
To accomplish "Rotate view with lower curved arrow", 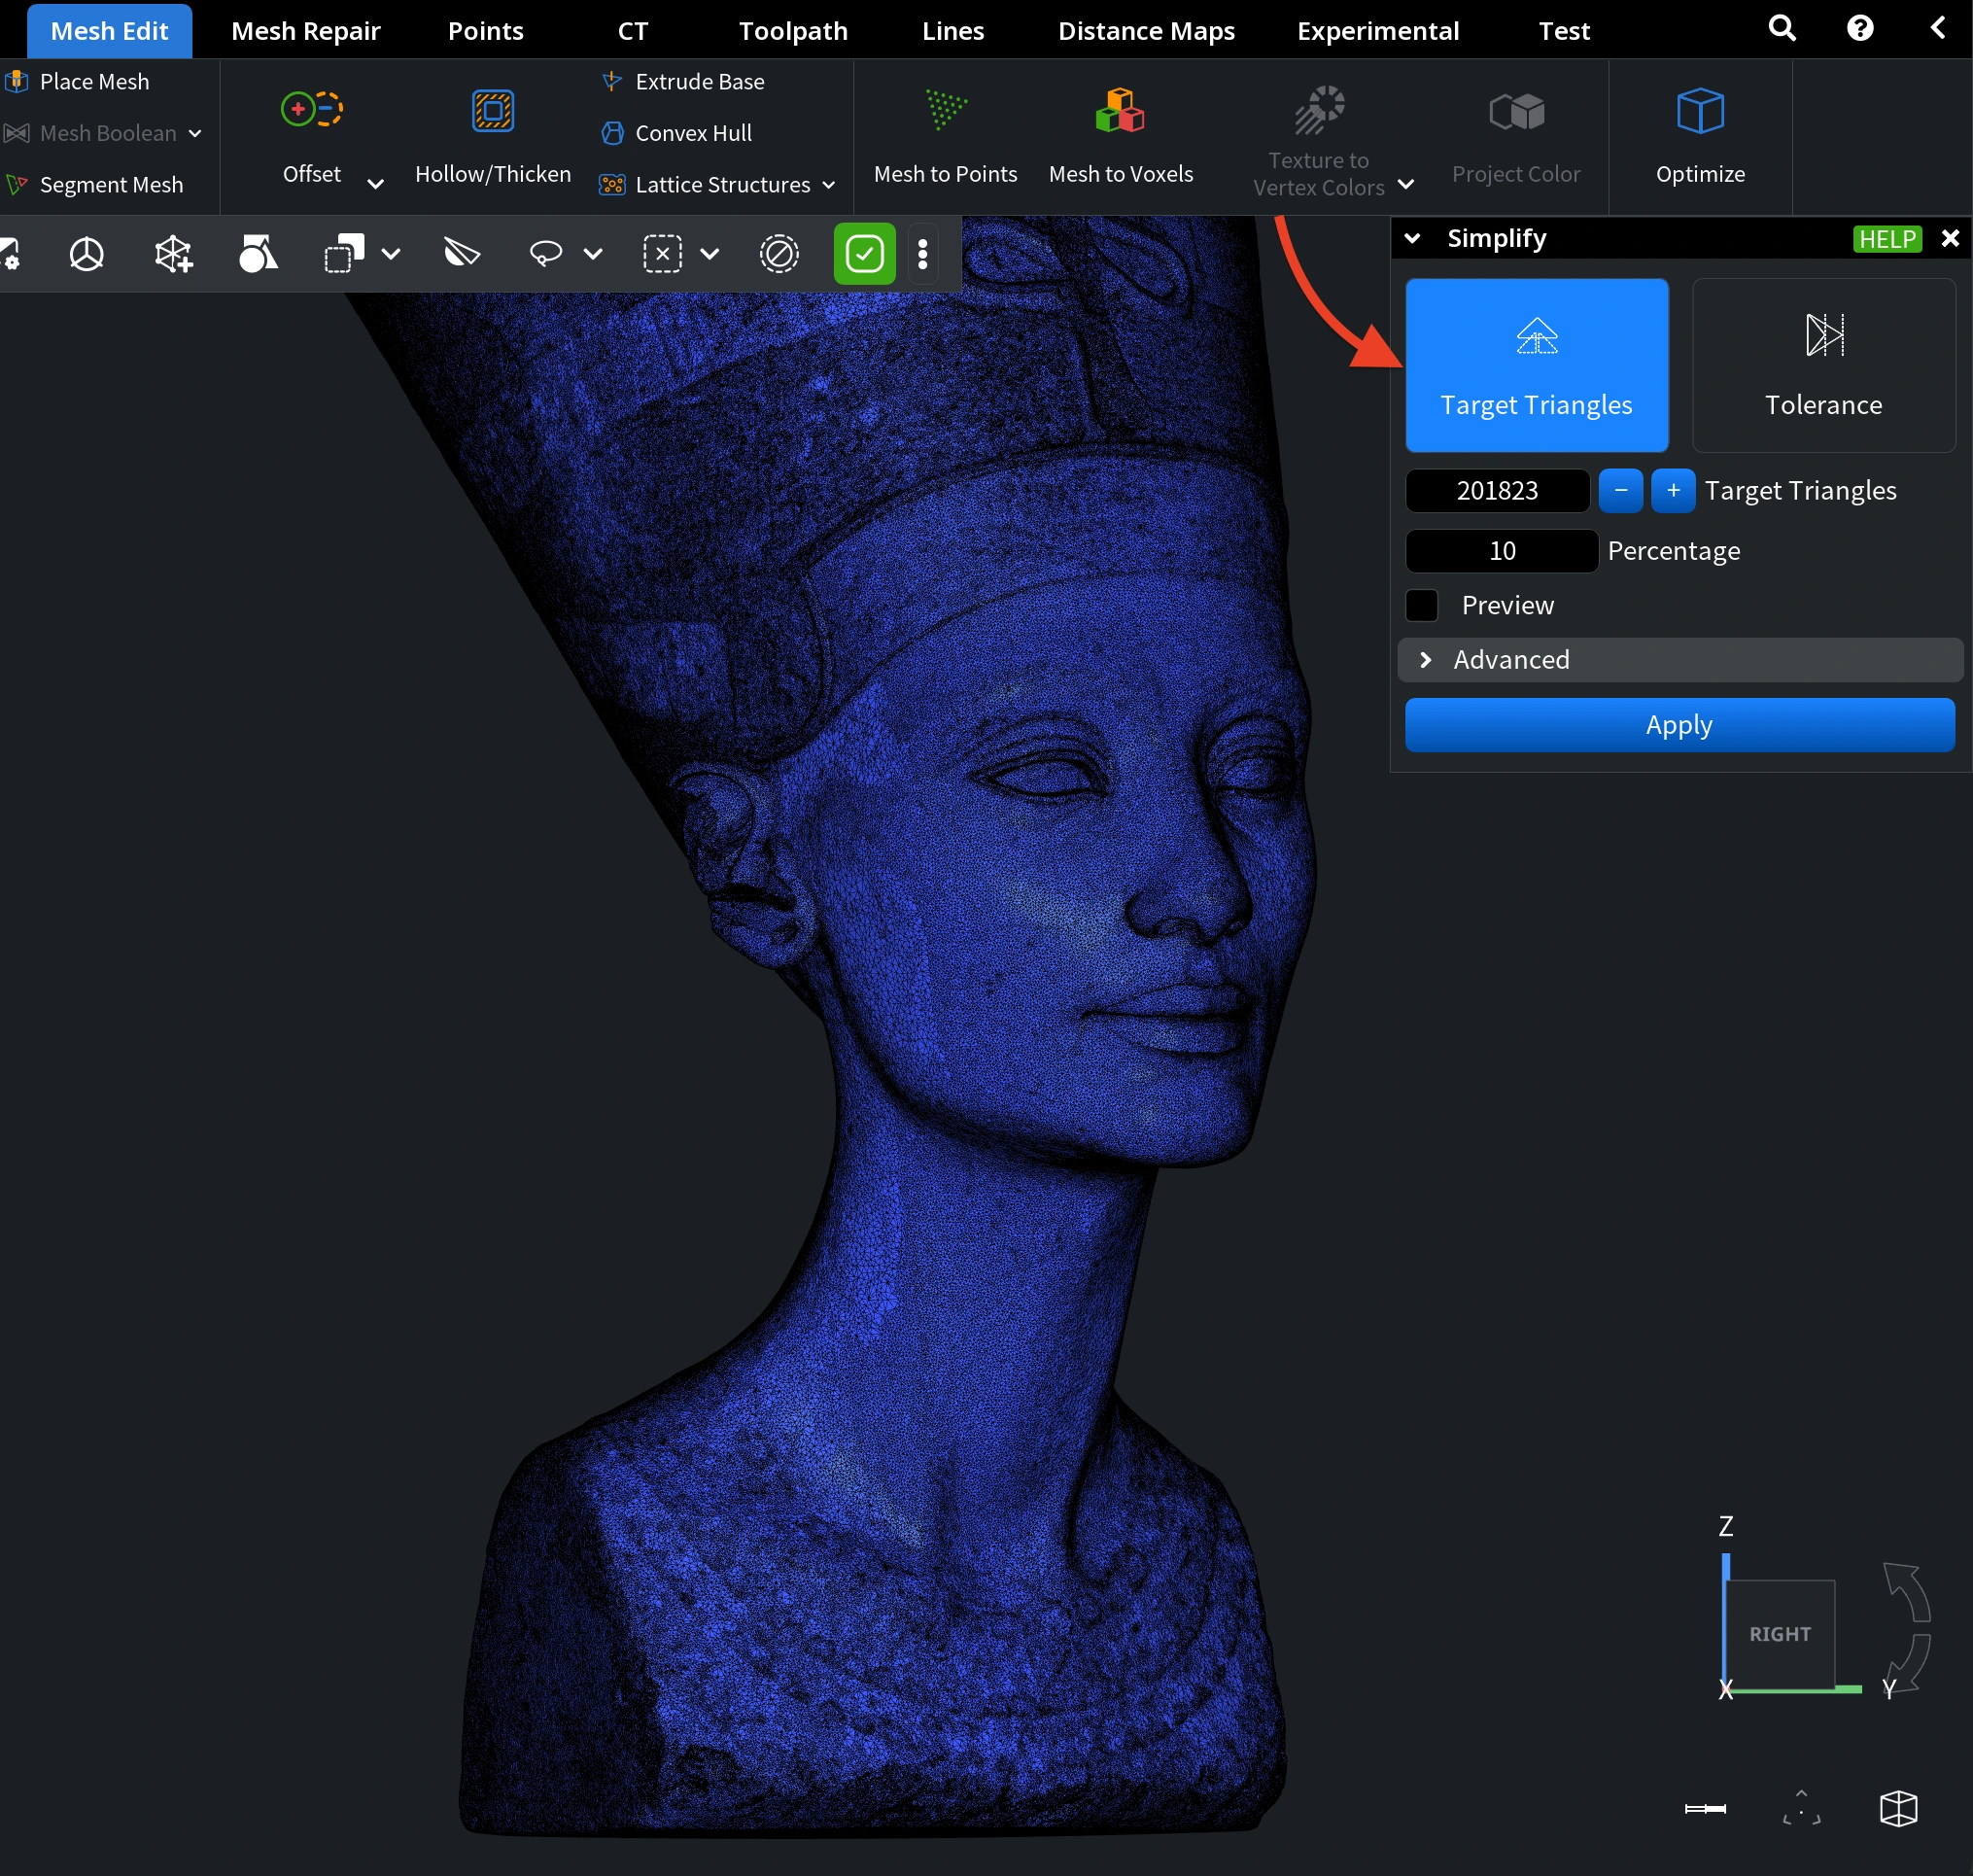I will [x=1906, y=1662].
